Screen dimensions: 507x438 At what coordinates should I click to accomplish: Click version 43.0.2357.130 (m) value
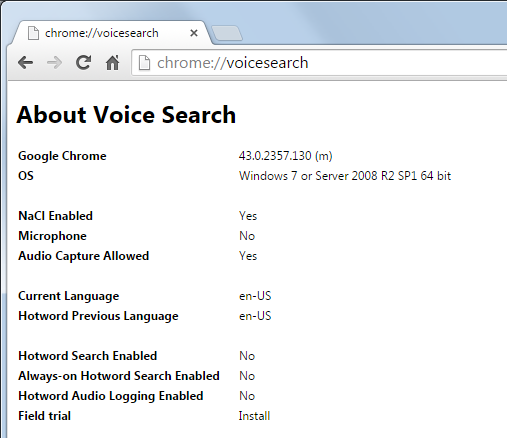pos(286,156)
